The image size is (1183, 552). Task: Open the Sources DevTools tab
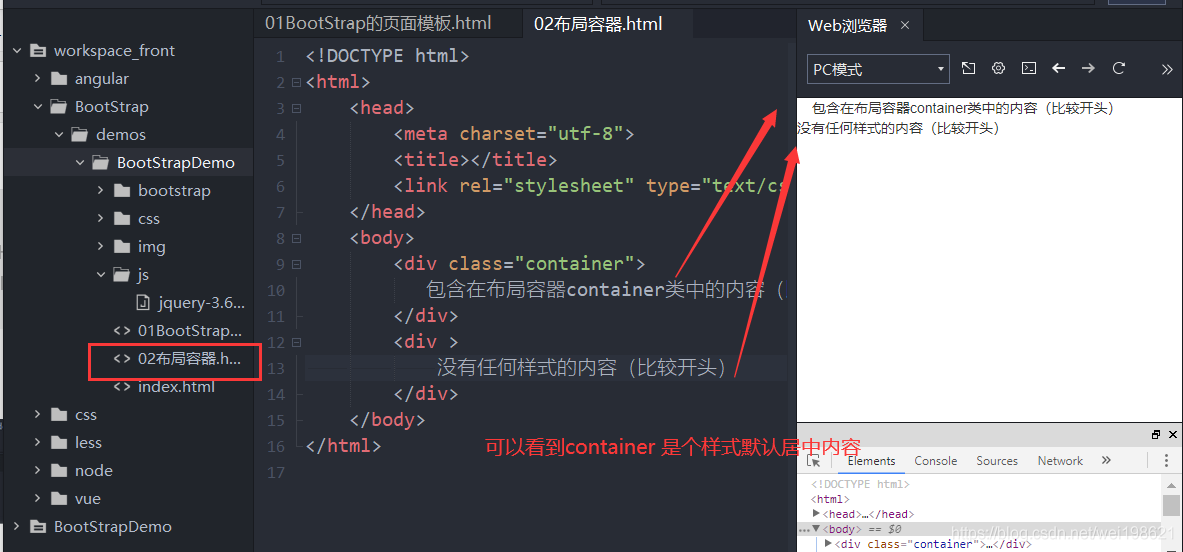click(997, 461)
